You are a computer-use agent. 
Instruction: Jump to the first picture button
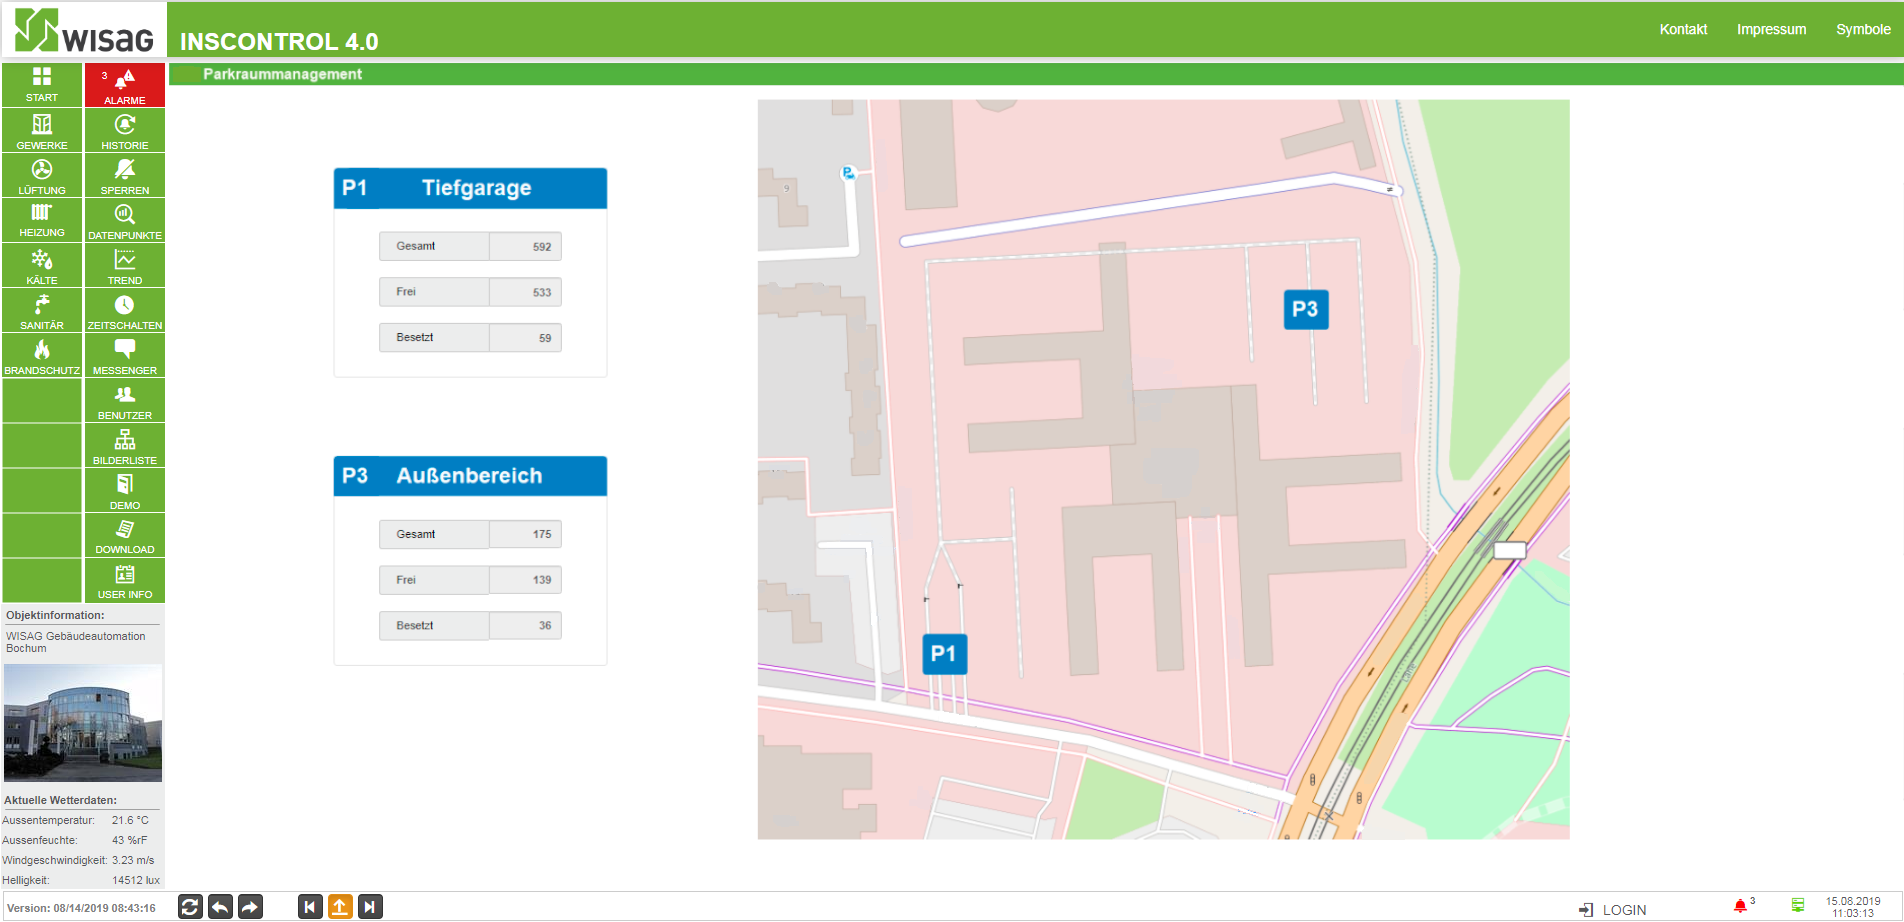[310, 907]
